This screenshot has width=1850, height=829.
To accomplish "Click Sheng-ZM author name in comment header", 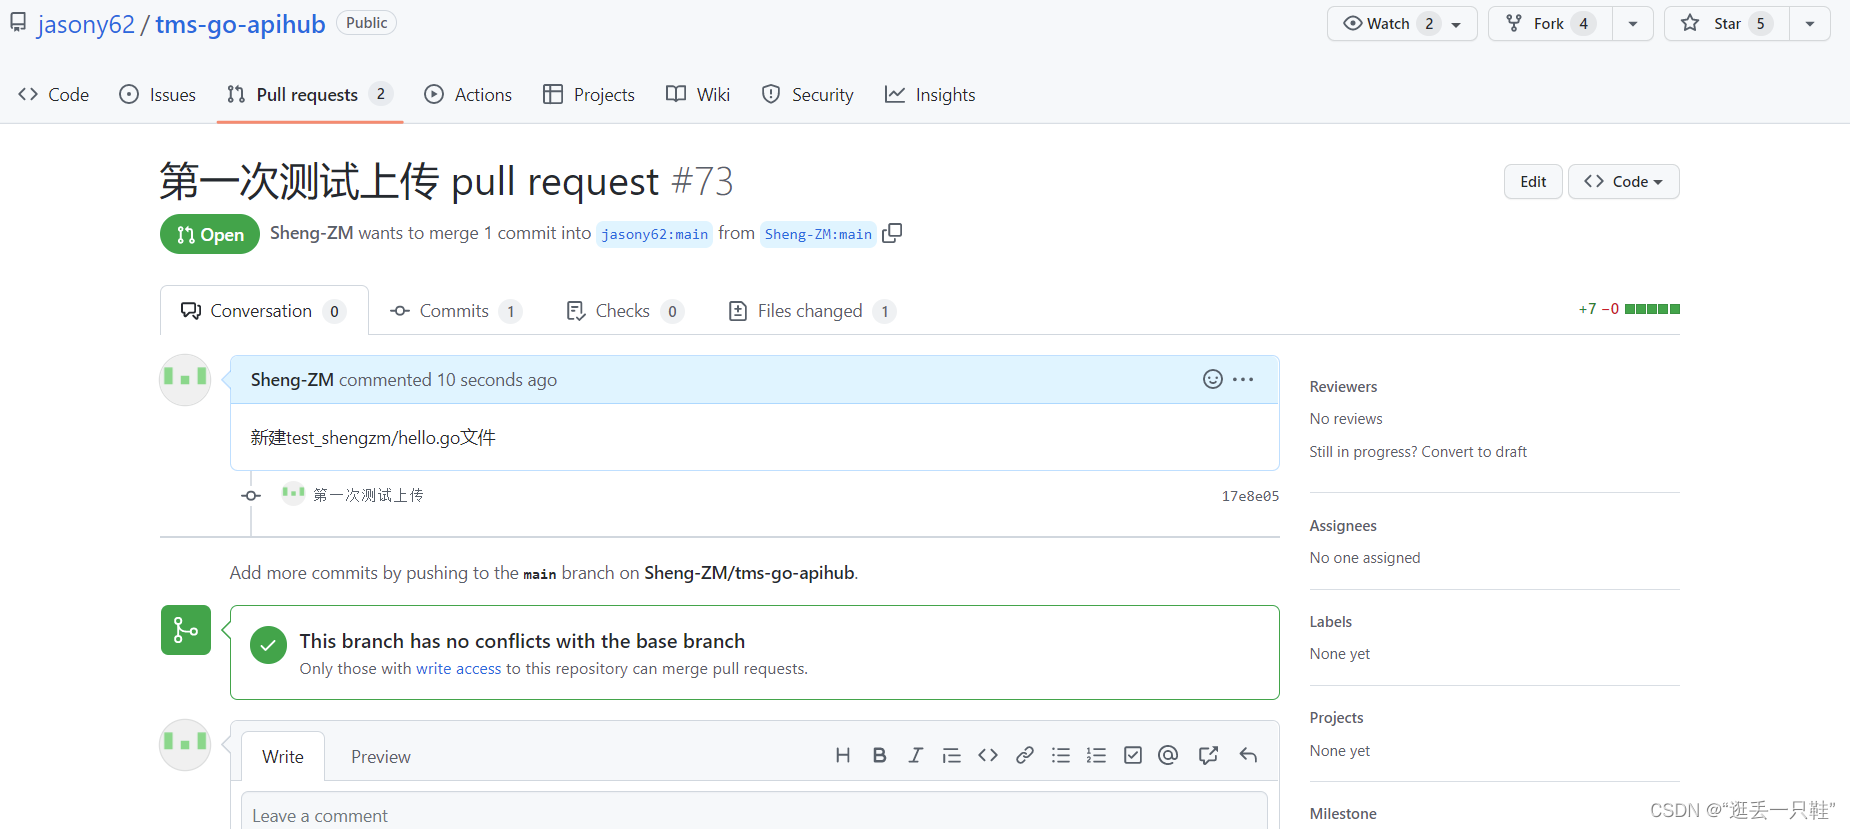I will click(292, 380).
